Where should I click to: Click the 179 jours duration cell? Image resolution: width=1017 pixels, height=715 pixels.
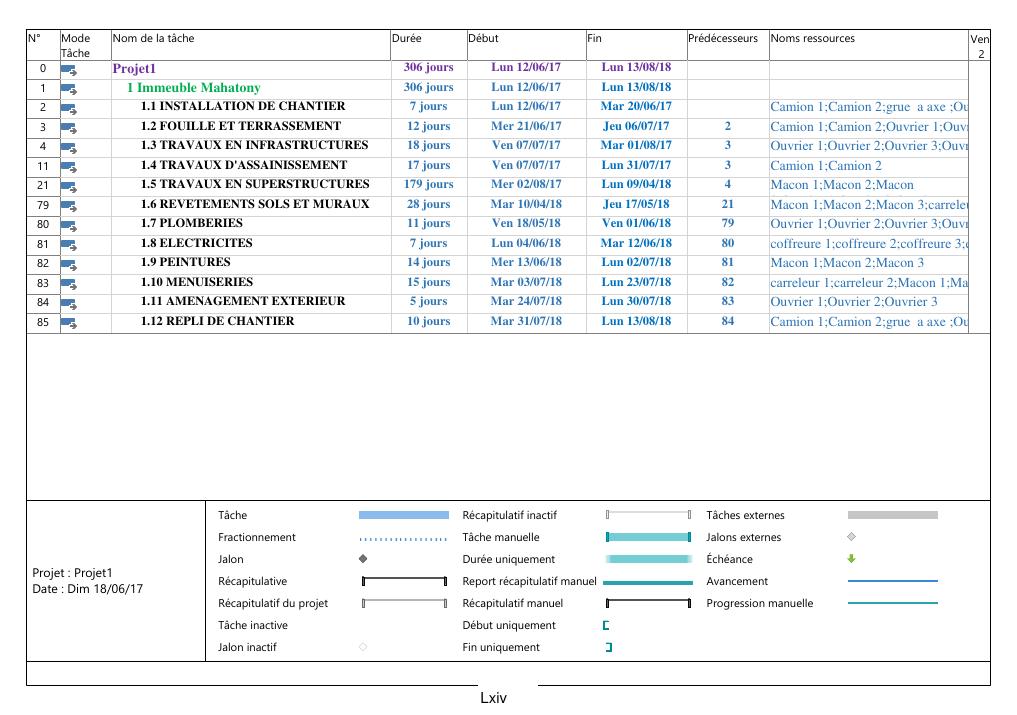[x=428, y=185]
